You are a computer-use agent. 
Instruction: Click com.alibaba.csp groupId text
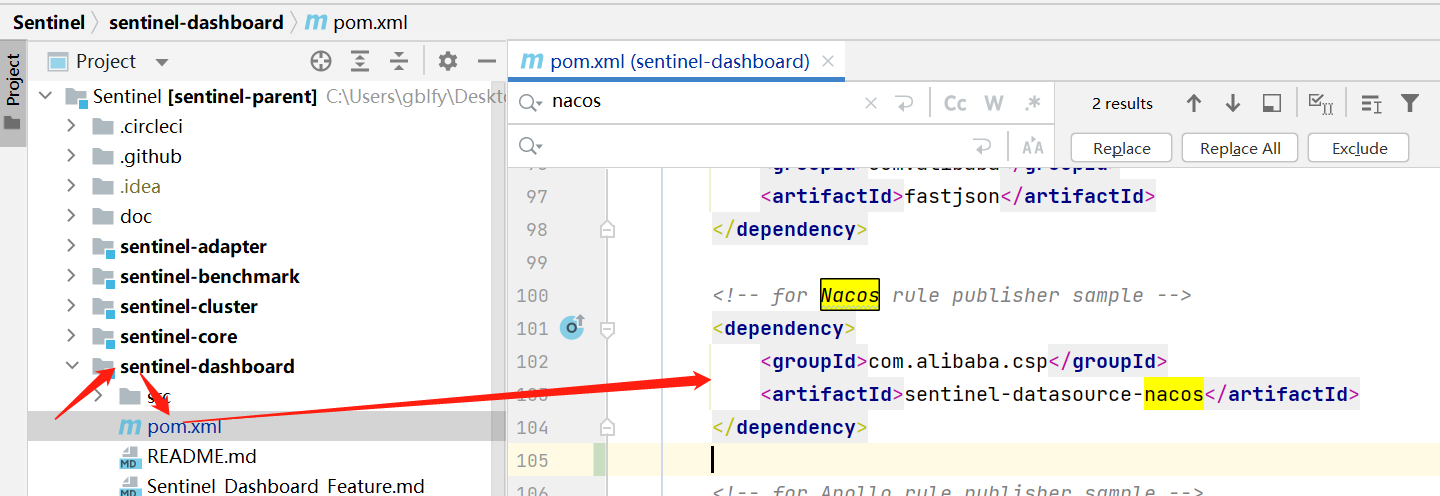(x=959, y=361)
